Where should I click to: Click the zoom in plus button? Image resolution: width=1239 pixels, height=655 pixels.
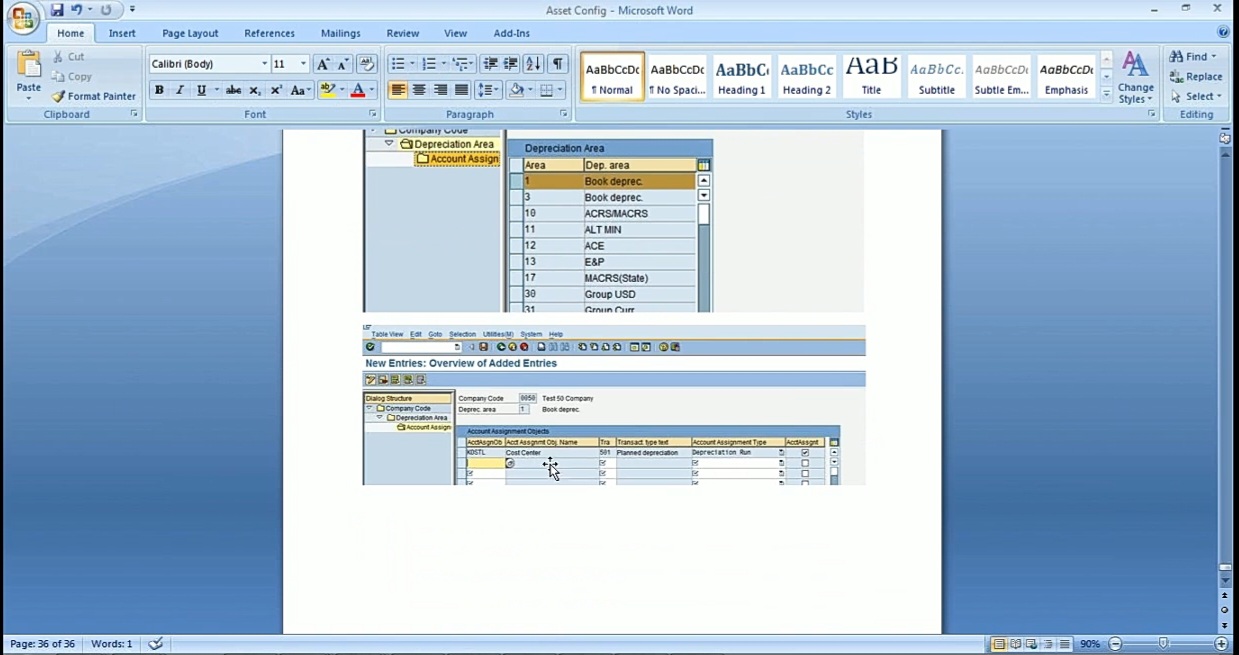coord(1221,644)
